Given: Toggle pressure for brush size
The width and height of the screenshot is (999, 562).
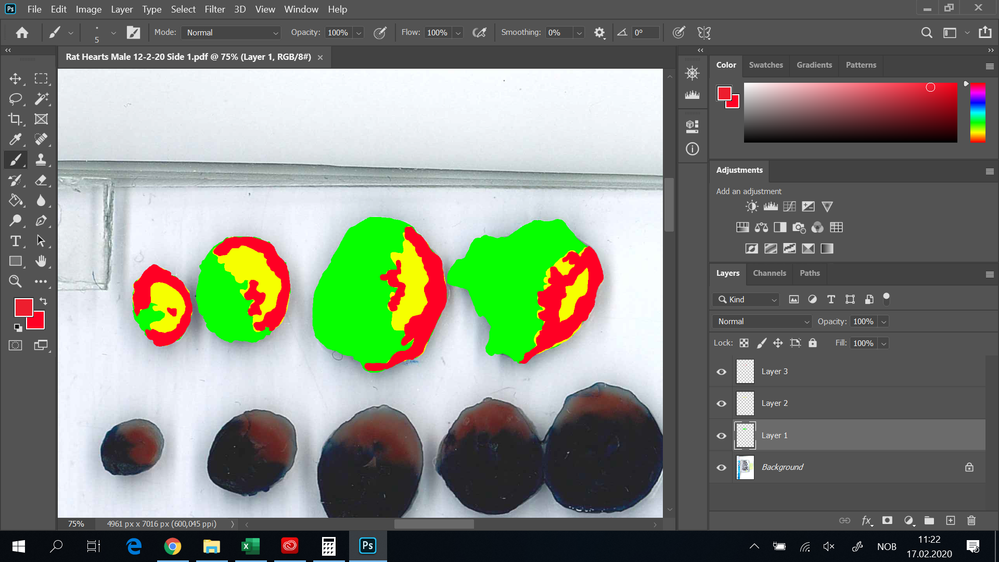Looking at the screenshot, I should (x=679, y=32).
